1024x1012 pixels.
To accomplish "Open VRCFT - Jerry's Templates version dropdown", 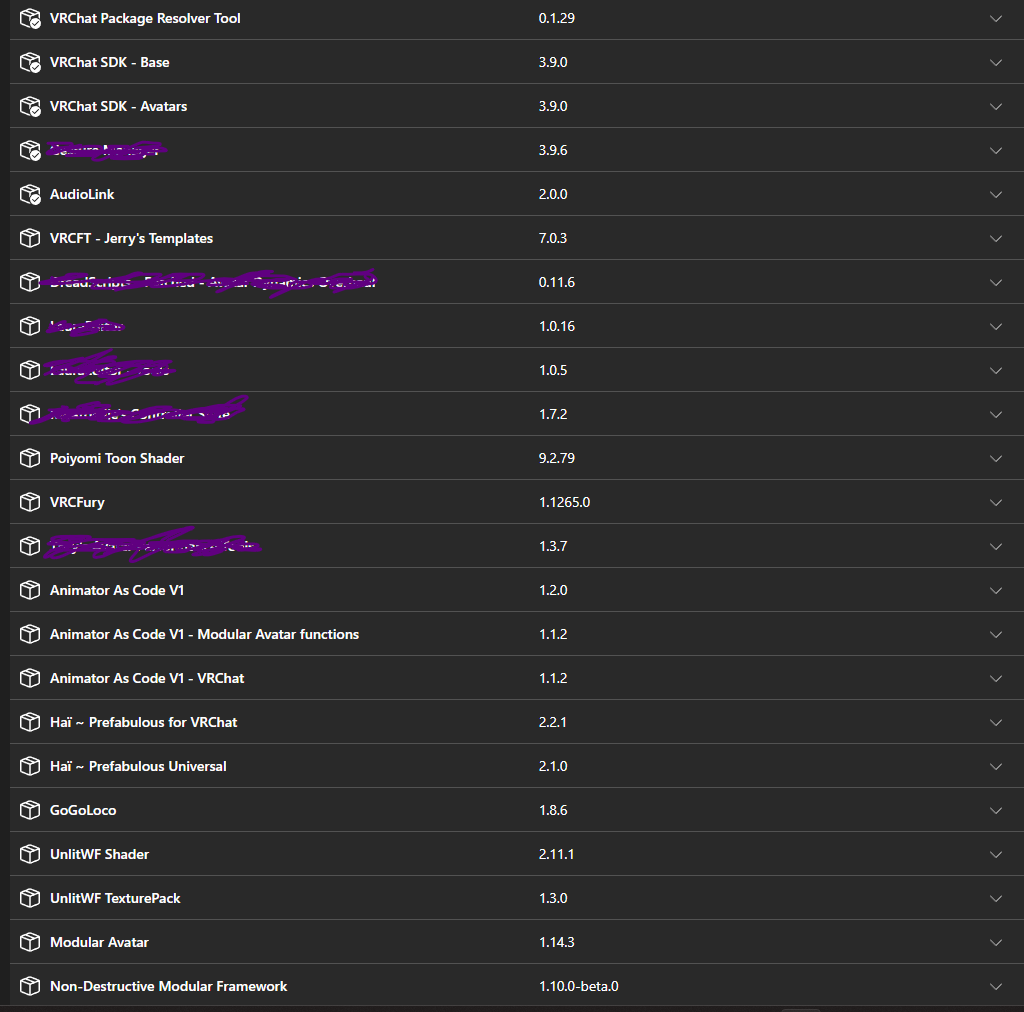I will click(x=996, y=238).
